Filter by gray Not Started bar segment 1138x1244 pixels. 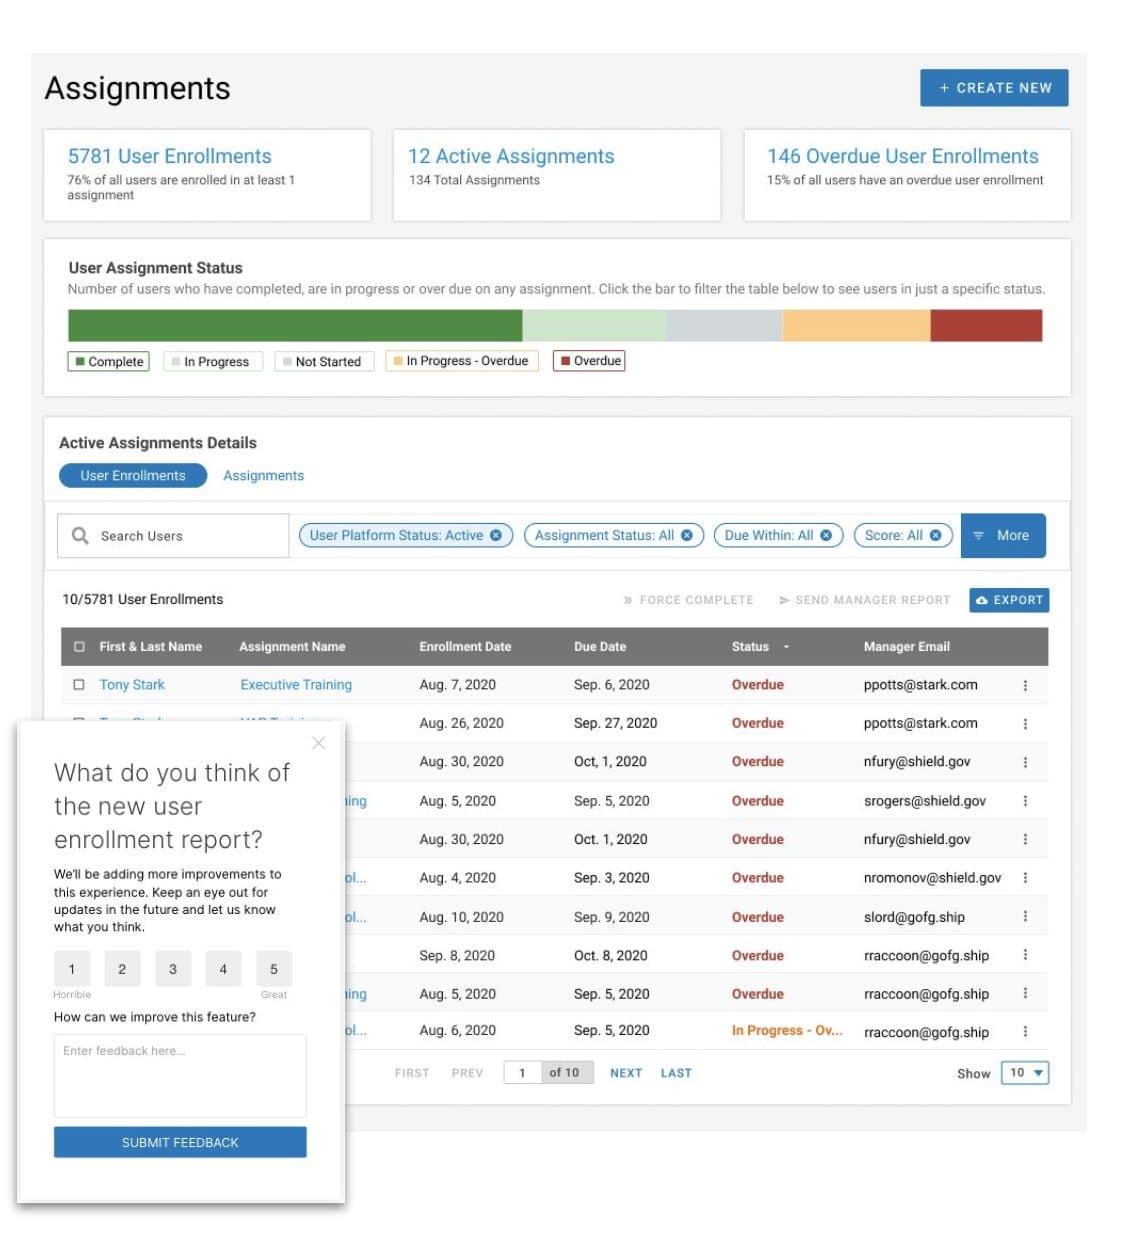(724, 325)
